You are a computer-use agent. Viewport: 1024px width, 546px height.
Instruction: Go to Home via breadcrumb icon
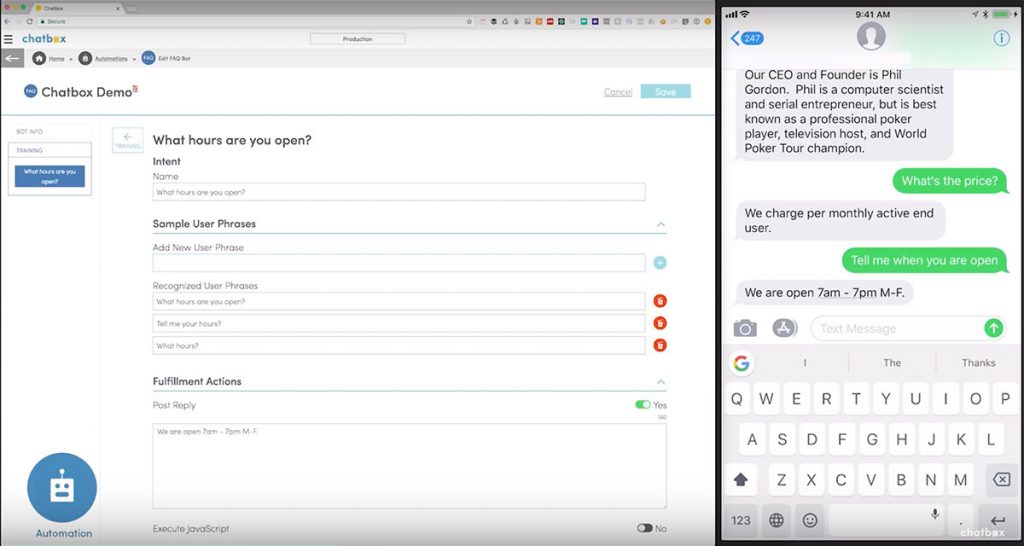(x=39, y=58)
